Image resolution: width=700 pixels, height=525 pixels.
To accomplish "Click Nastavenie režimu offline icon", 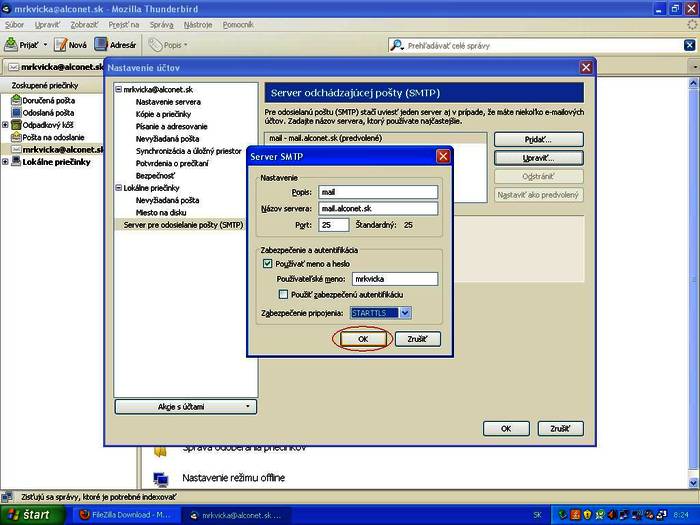I will [x=160, y=479].
